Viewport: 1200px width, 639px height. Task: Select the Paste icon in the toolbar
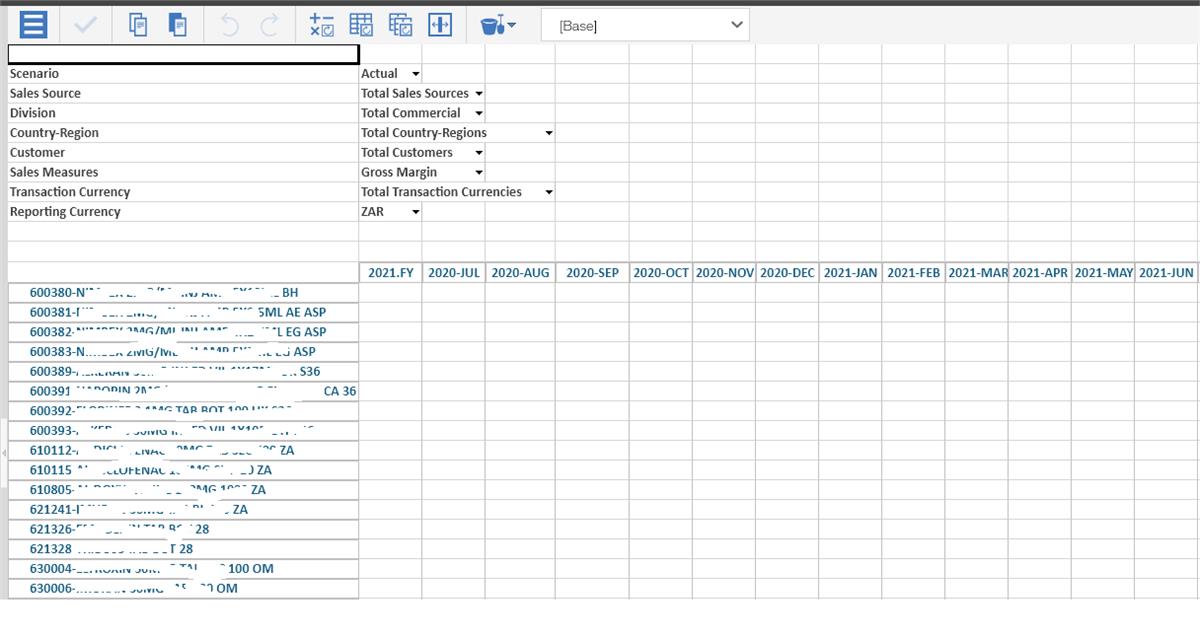point(178,24)
